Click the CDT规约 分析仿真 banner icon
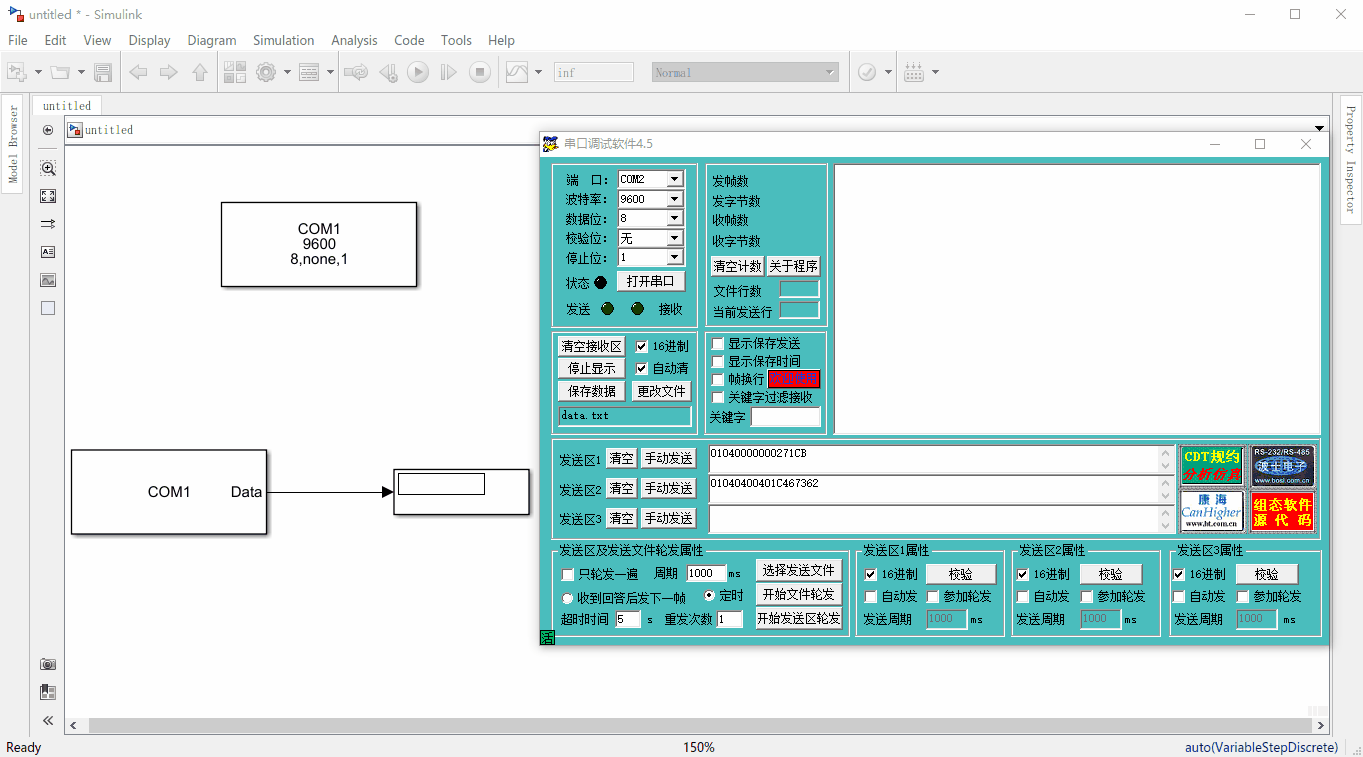1363x757 pixels. [1211, 465]
